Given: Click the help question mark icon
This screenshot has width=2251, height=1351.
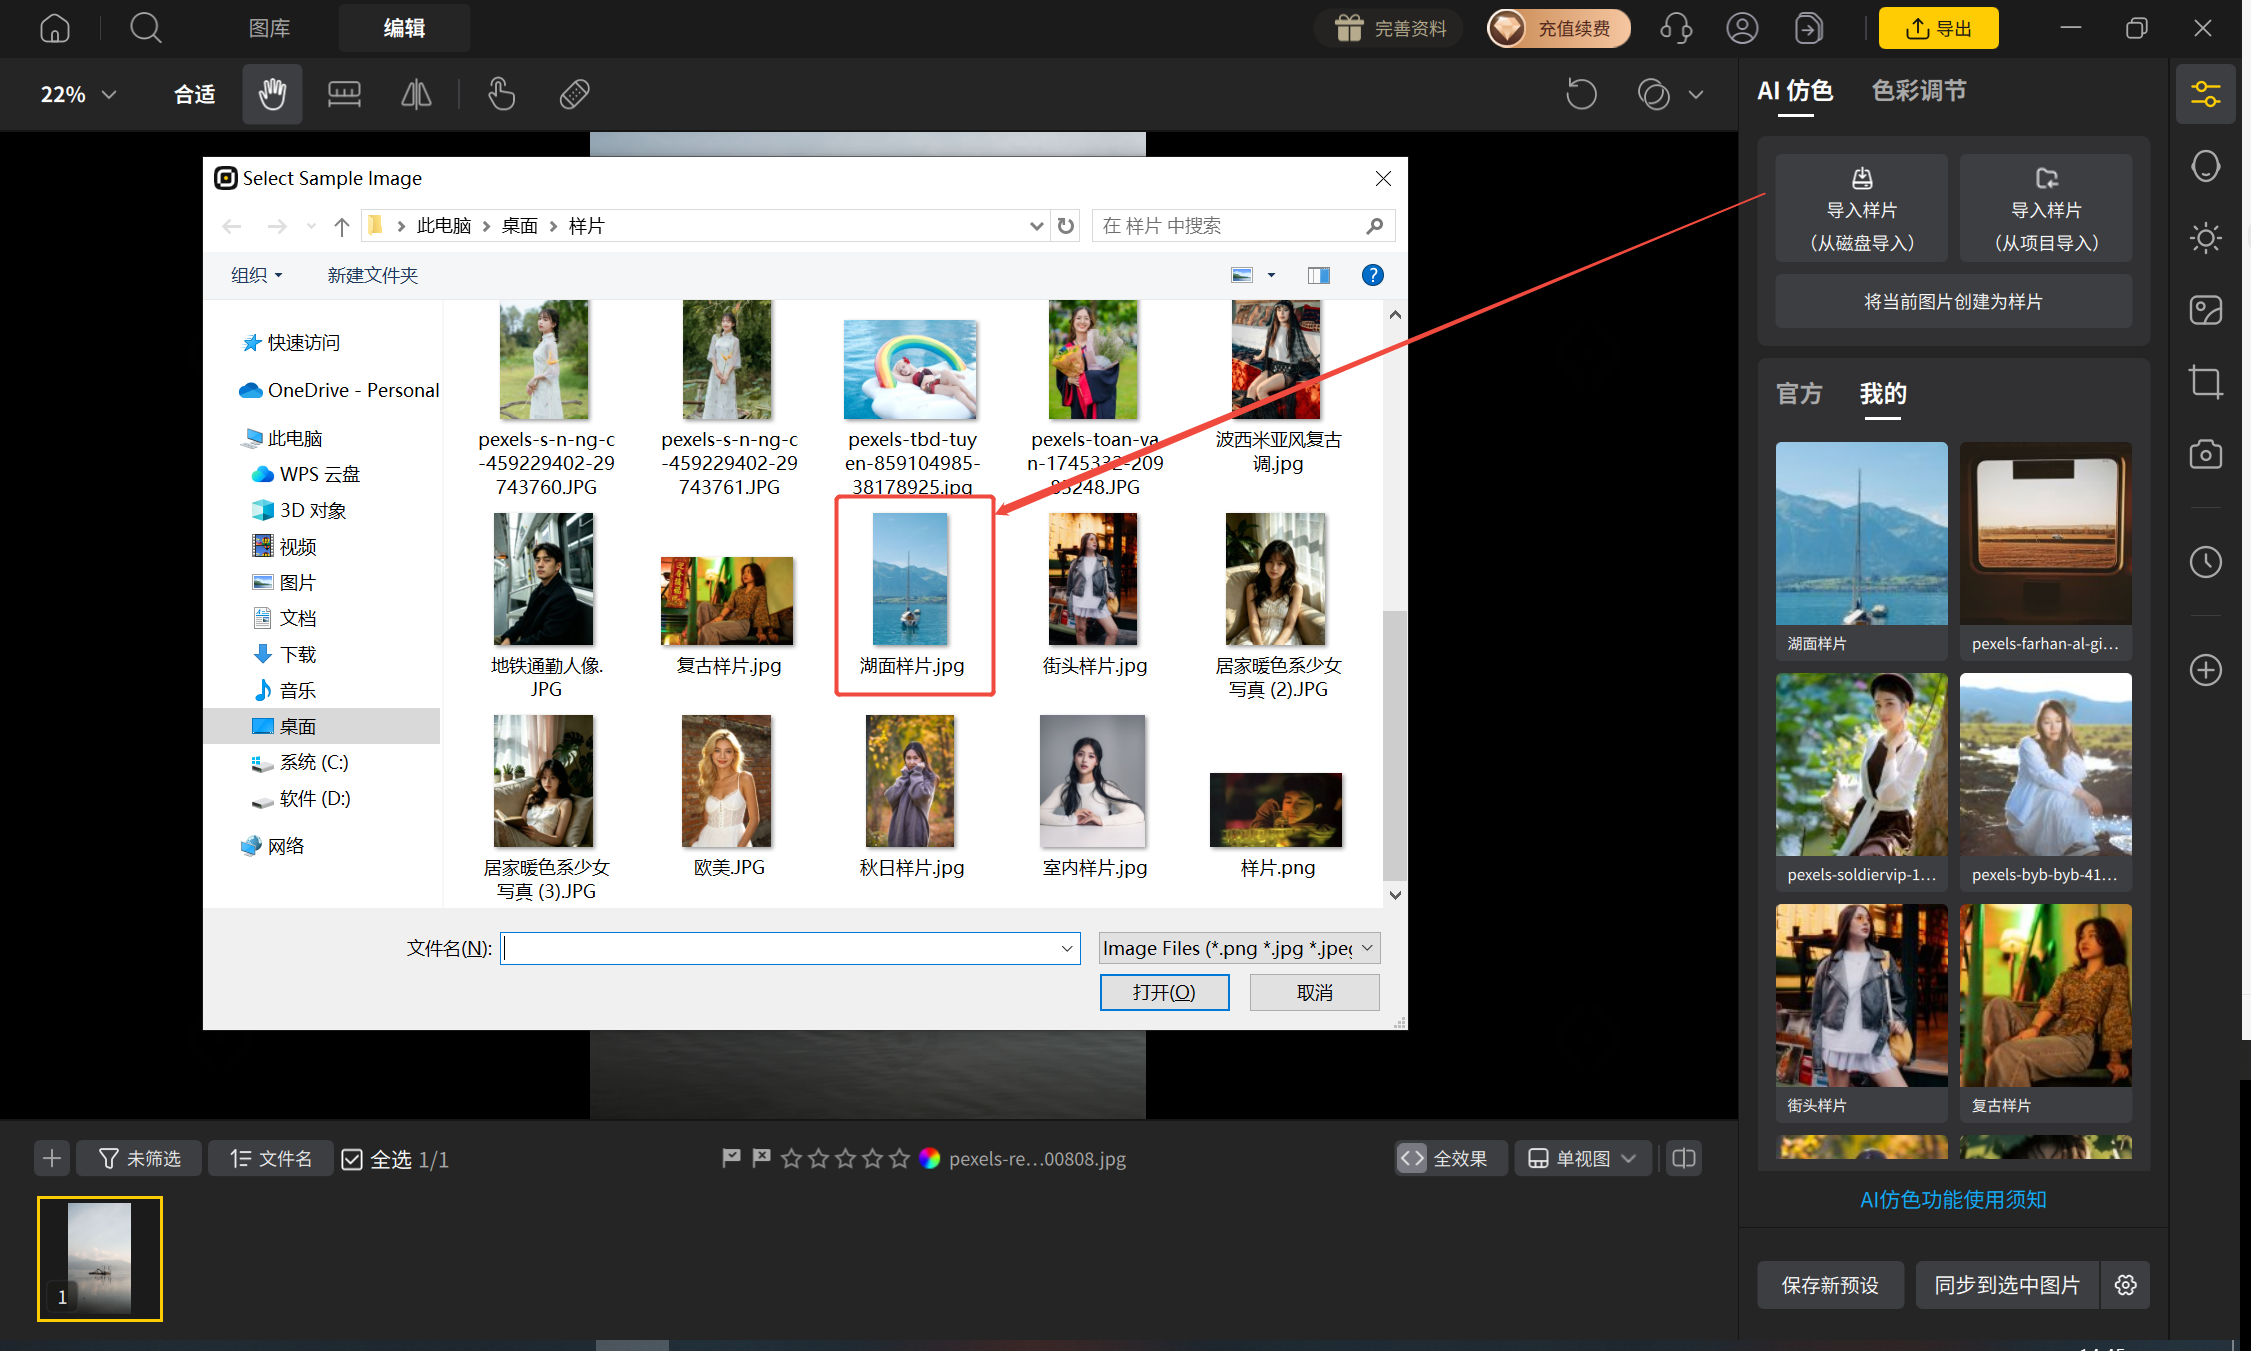Looking at the screenshot, I should point(1373,275).
